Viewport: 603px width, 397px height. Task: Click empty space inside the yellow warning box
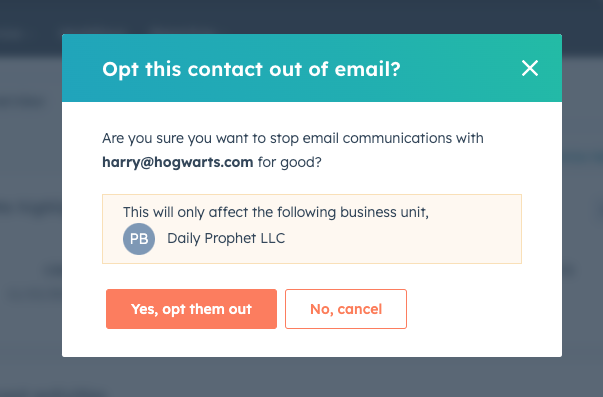click(x=404, y=239)
